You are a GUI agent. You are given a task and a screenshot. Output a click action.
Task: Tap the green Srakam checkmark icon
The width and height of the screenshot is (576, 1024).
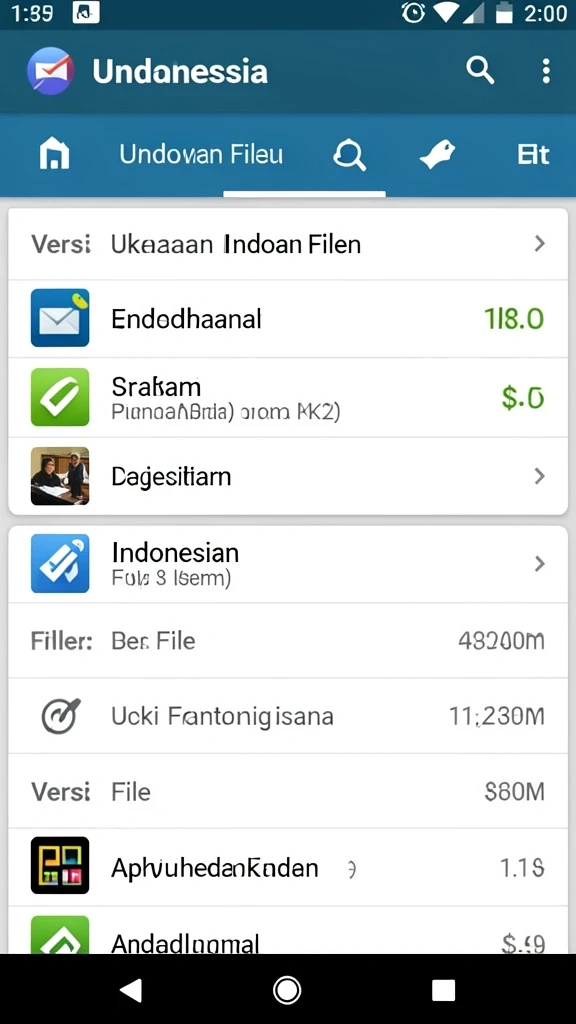coord(60,397)
